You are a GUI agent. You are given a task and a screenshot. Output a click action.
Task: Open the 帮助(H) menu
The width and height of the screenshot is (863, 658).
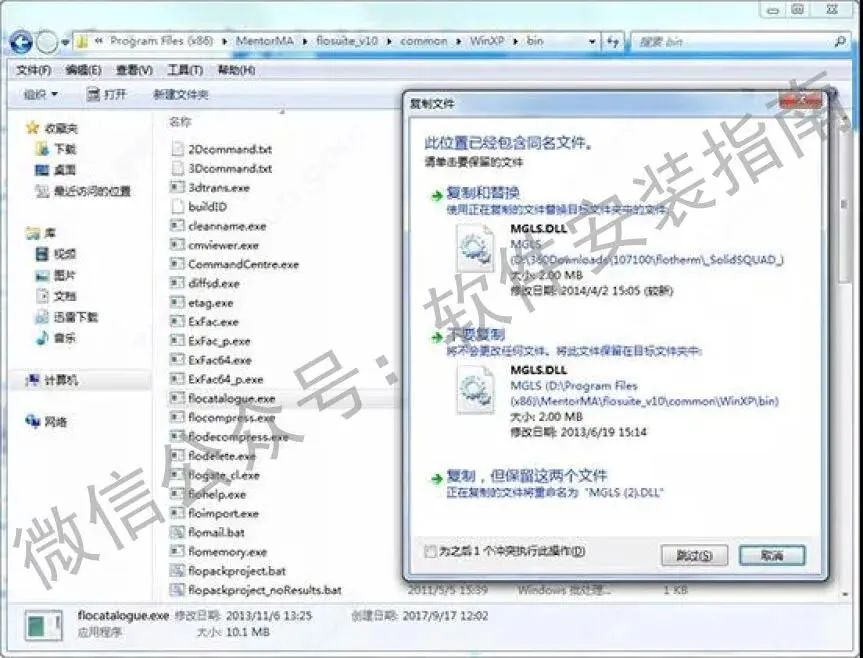pyautogui.click(x=237, y=70)
